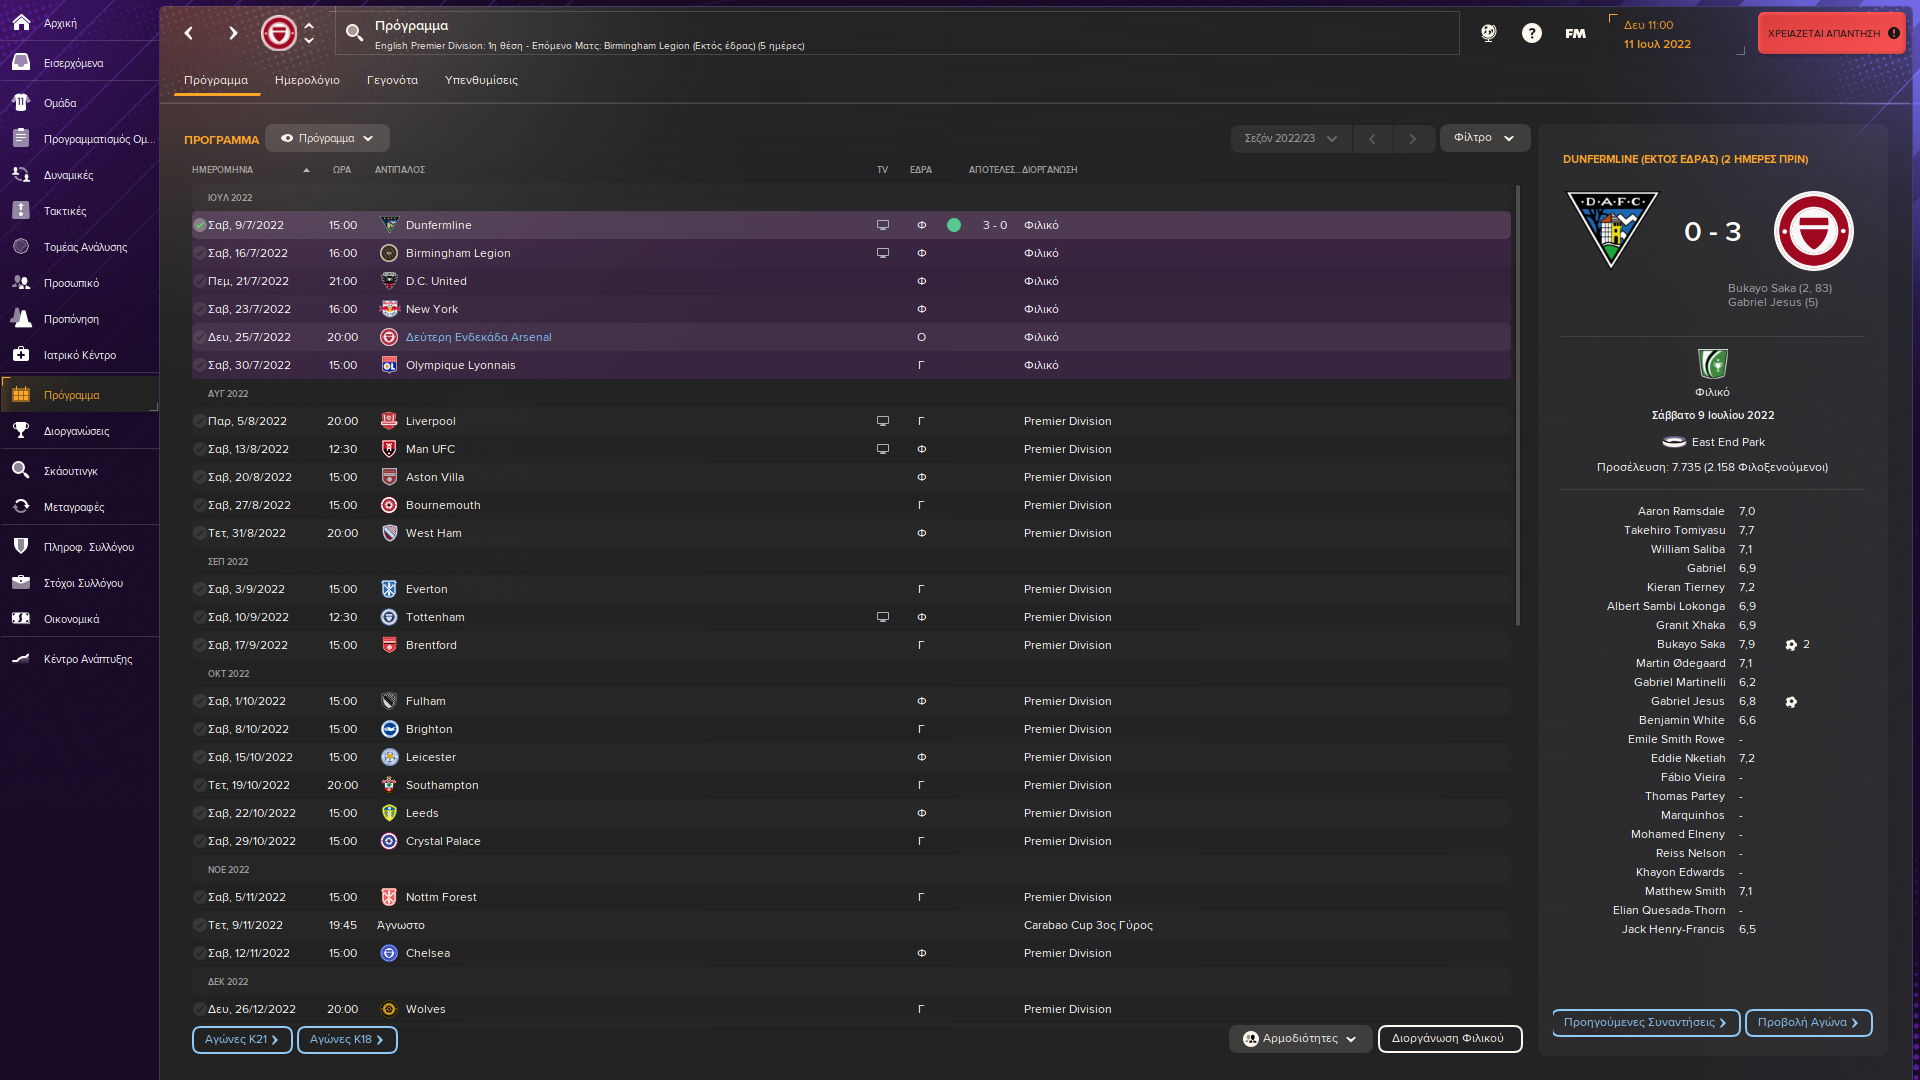Open Κέντρο Ανάπτυξης icon
Image resolution: width=1920 pixels, height=1080 pixels.
pyautogui.click(x=21, y=658)
